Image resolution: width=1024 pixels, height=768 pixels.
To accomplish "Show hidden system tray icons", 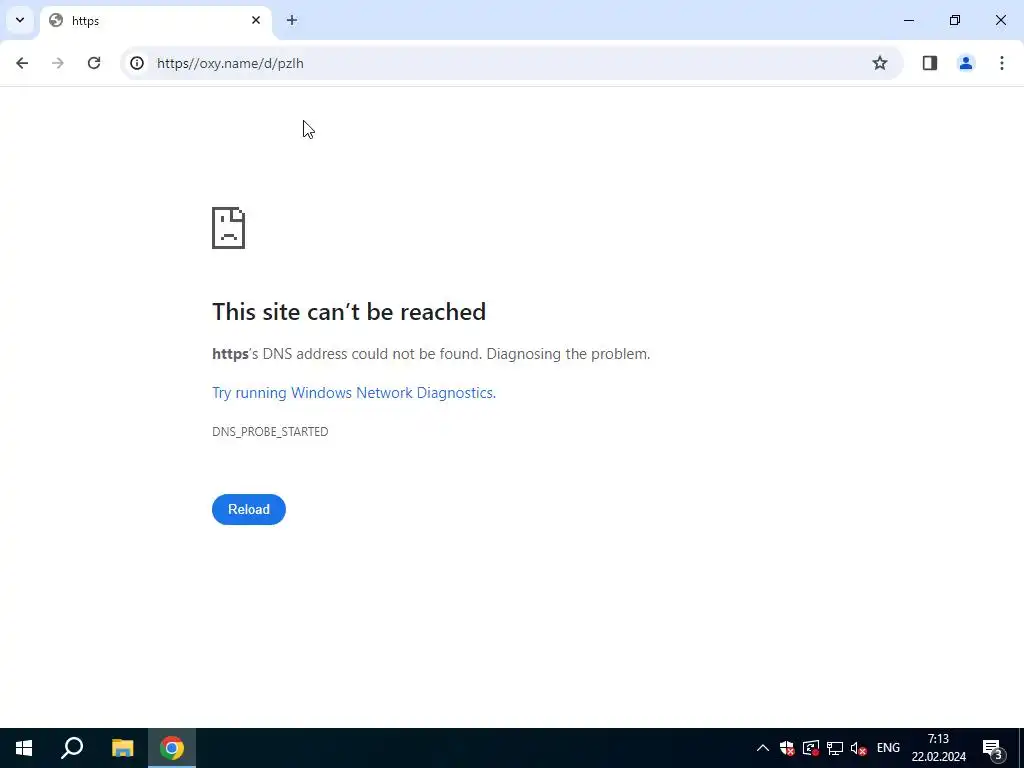I will (762, 748).
